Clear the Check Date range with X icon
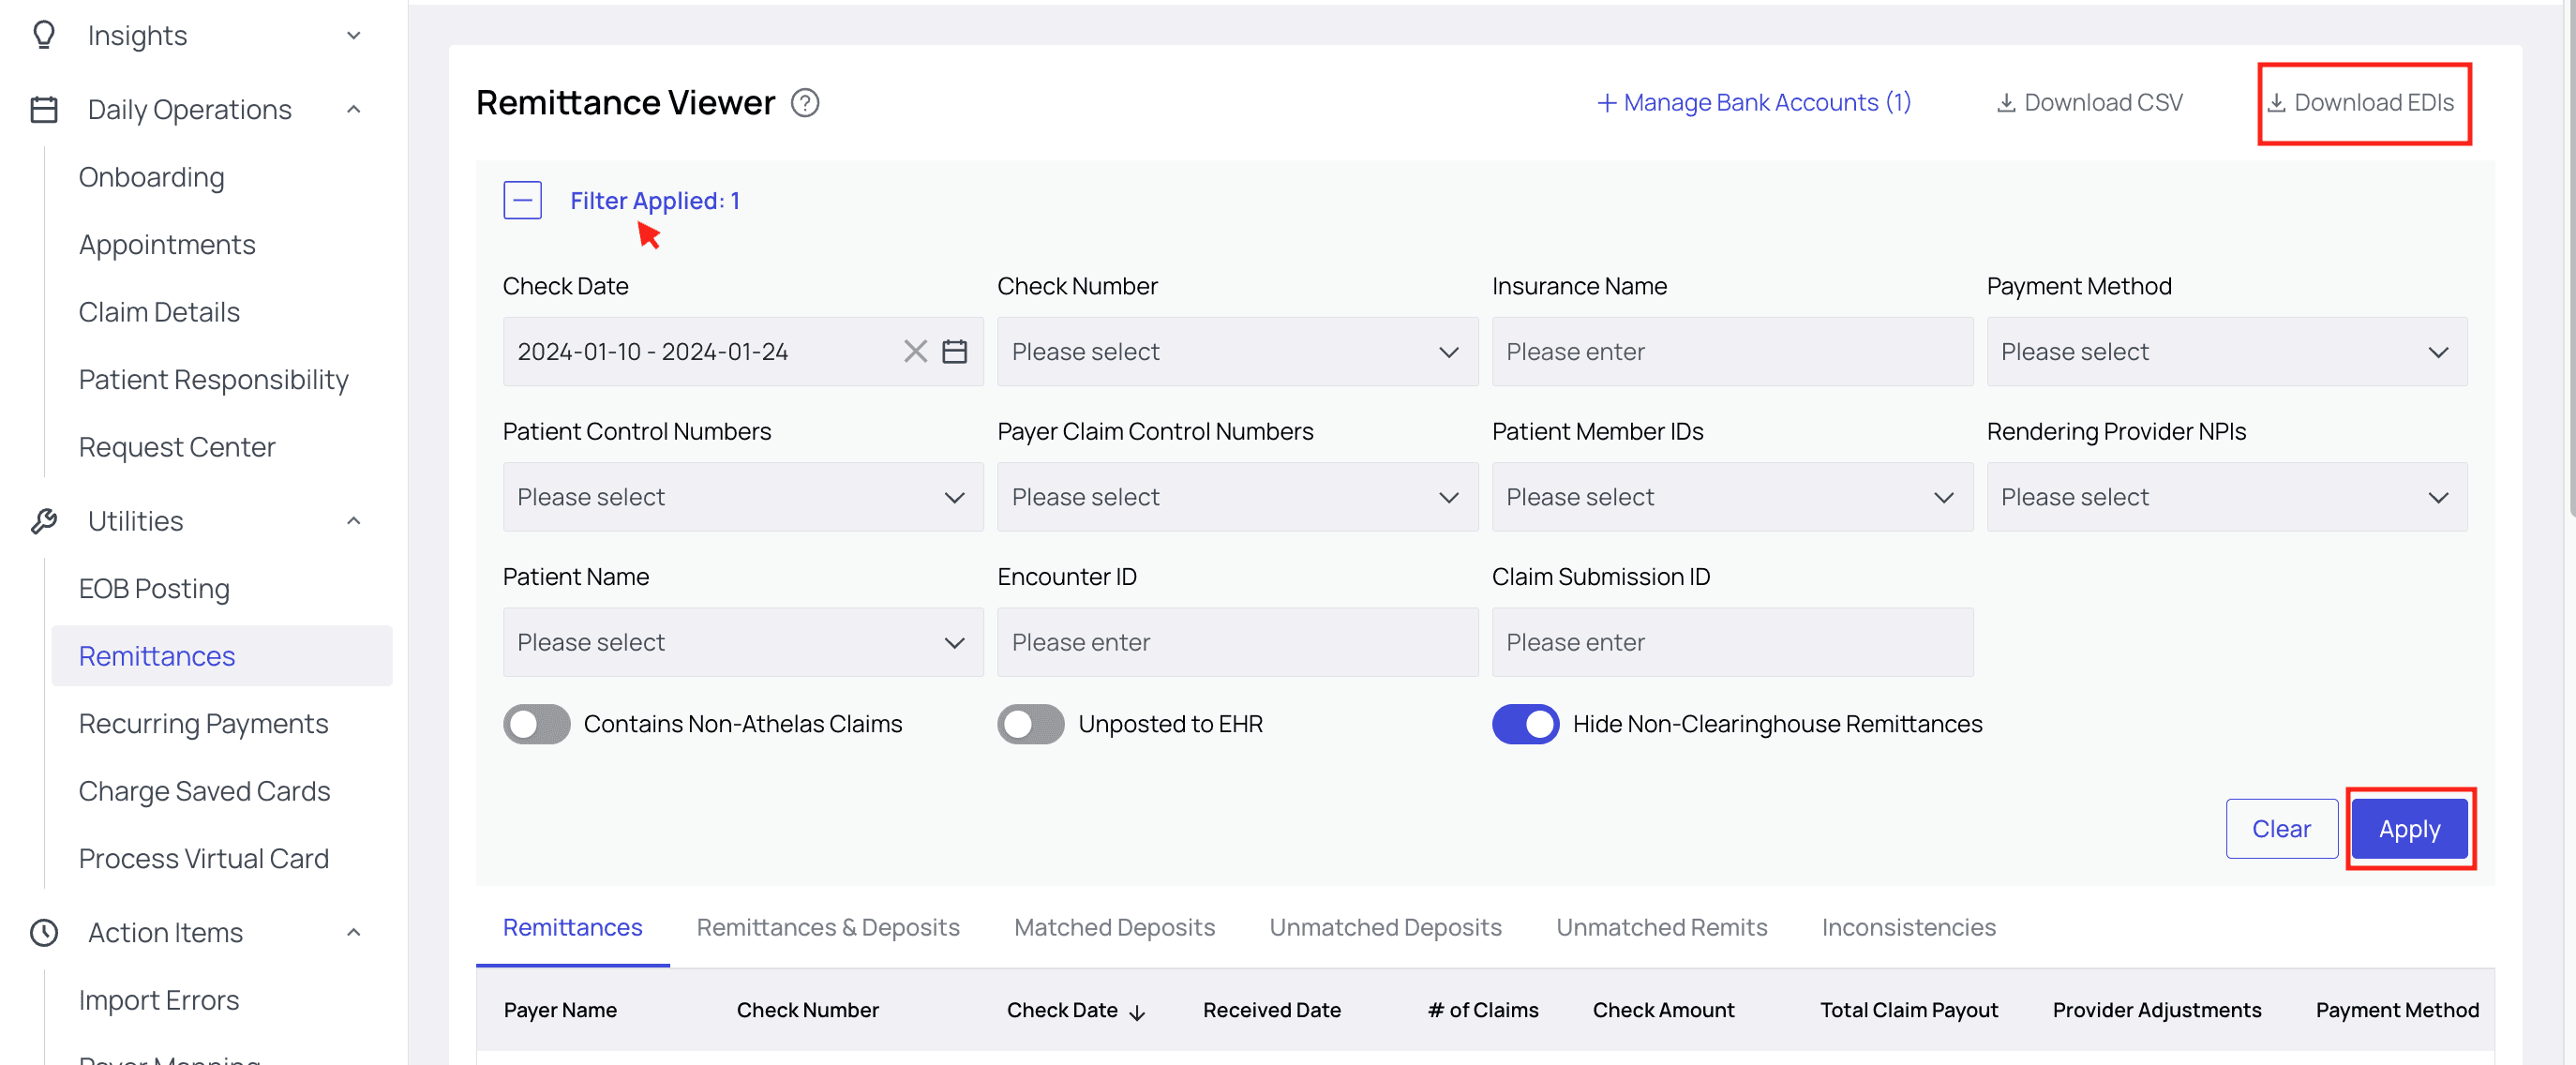Image resolution: width=2576 pixels, height=1065 pixels. 915,352
